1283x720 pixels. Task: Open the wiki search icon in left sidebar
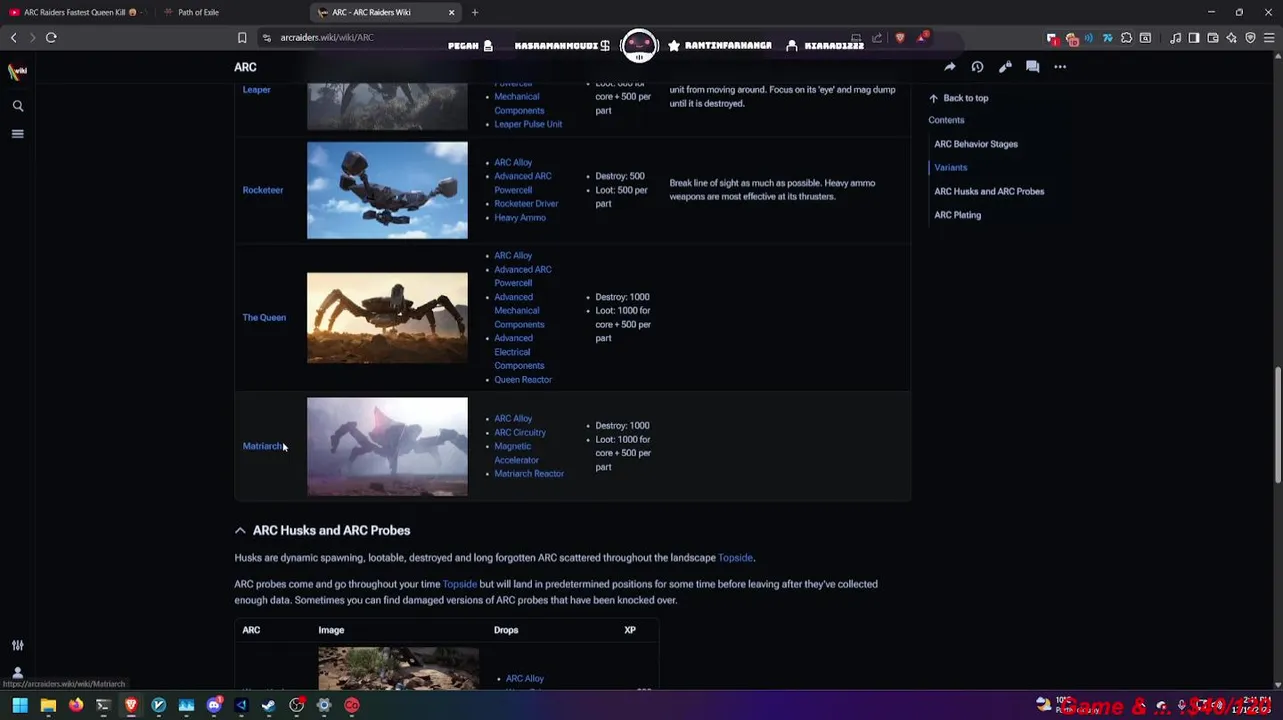click(18, 105)
